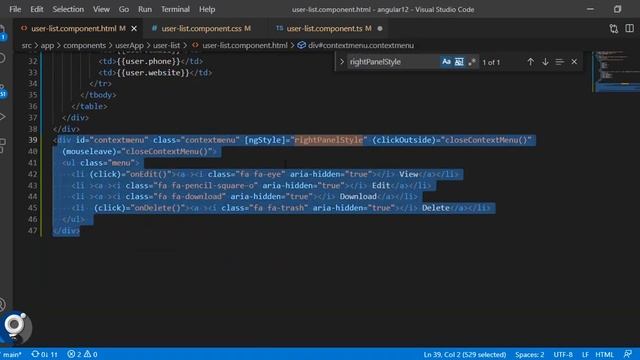Screen dimensions: 640x360
Task: Click the 'main*' branch status item
Action: tap(11, 354)
